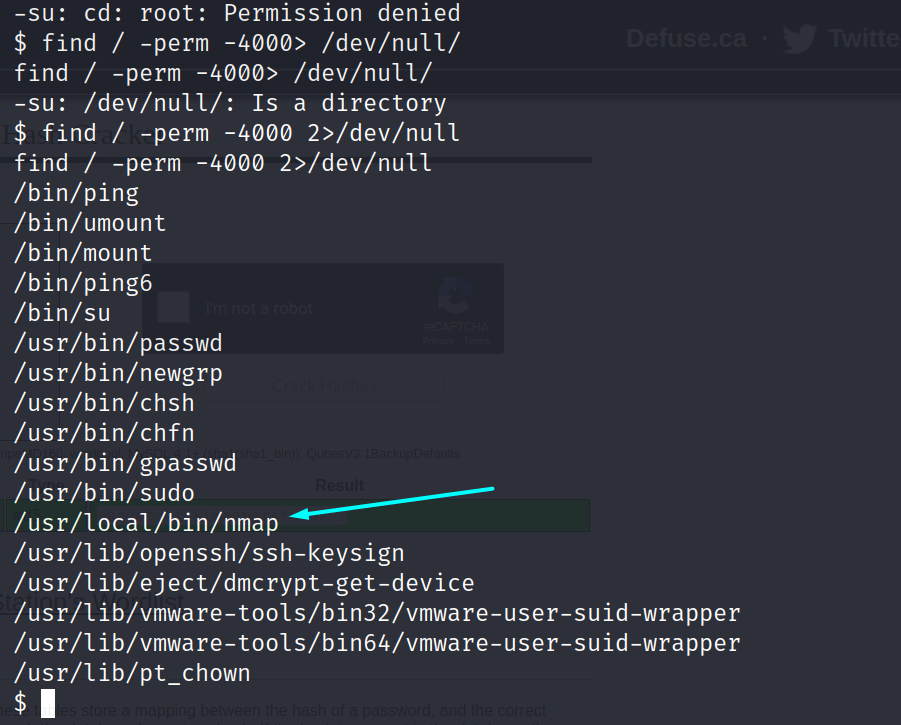The image size is (901, 725).
Task: Click the /bin/ping6 output line
Action: pyautogui.click(x=83, y=283)
